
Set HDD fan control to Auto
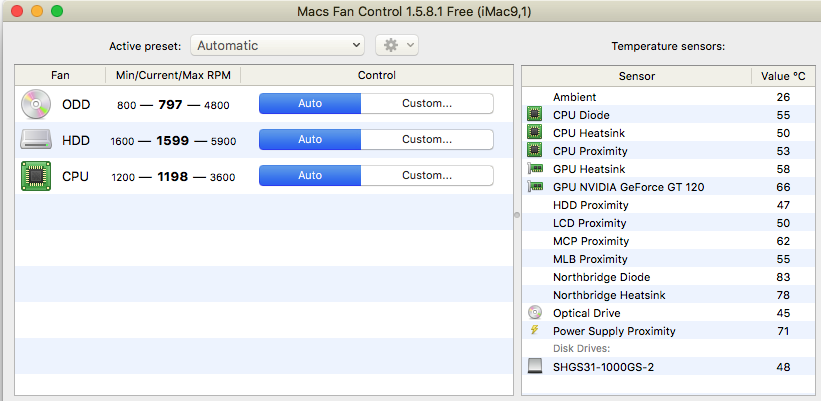click(x=310, y=140)
